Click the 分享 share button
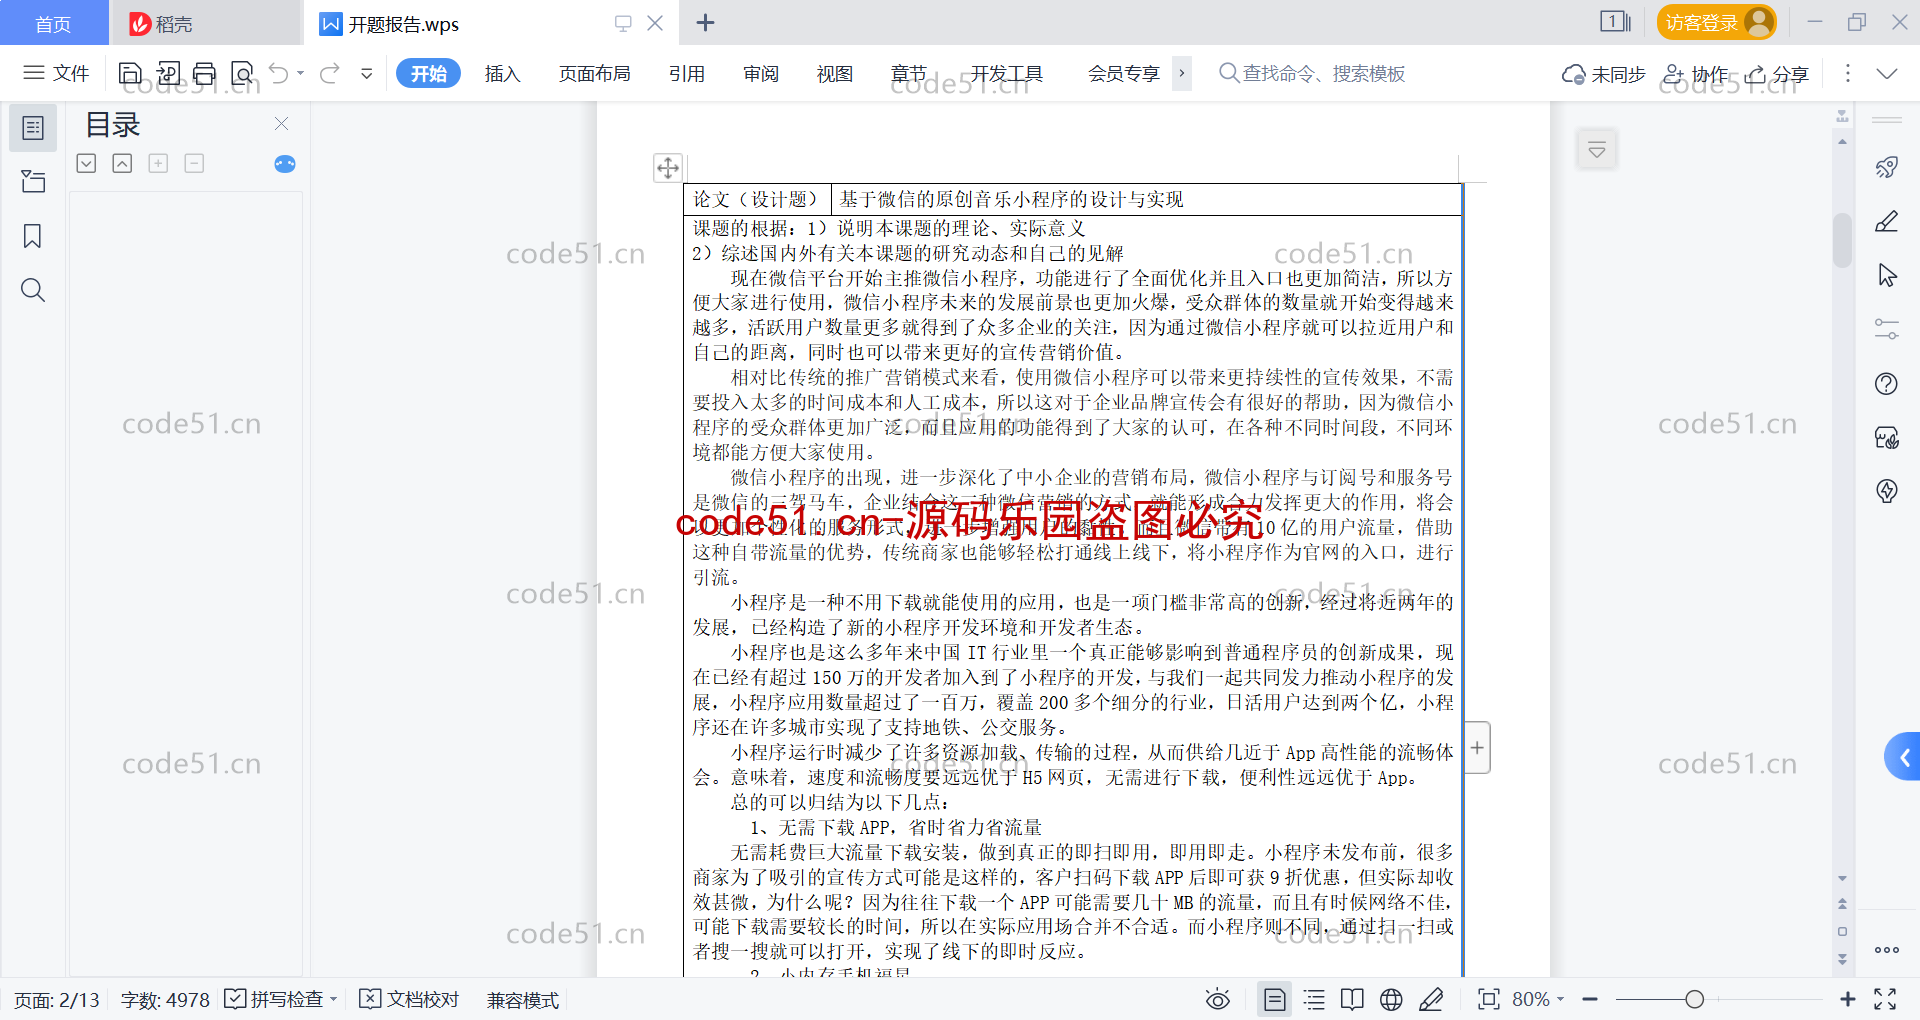 (1777, 74)
